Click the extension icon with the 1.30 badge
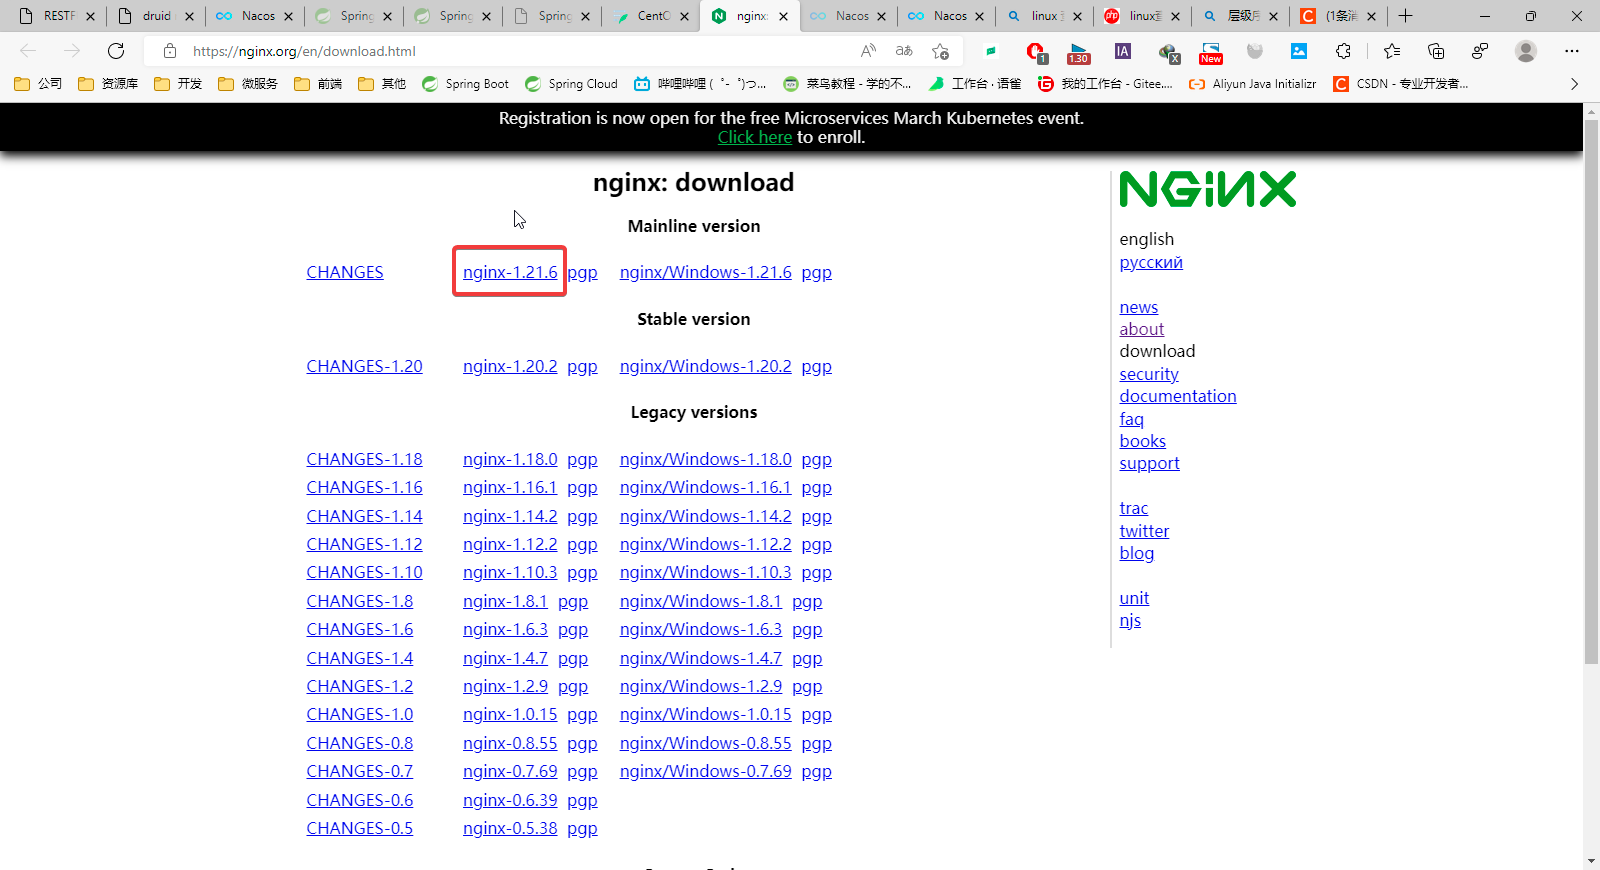The image size is (1600, 870). (1079, 53)
